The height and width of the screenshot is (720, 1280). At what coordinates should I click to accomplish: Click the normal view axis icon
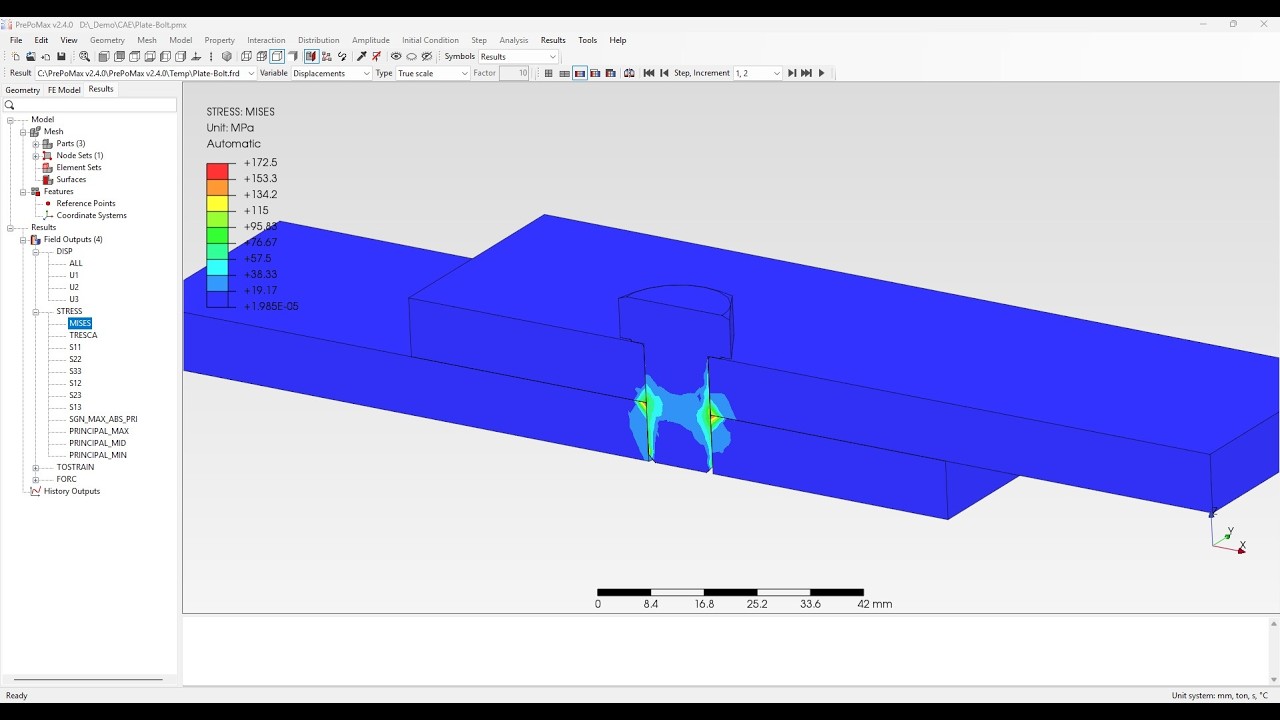coord(196,57)
